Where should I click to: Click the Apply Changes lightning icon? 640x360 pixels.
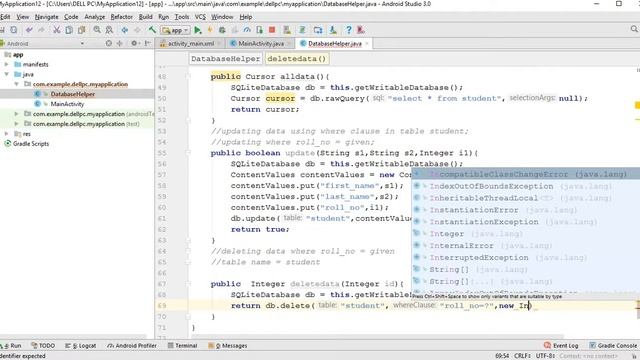tap(210, 30)
